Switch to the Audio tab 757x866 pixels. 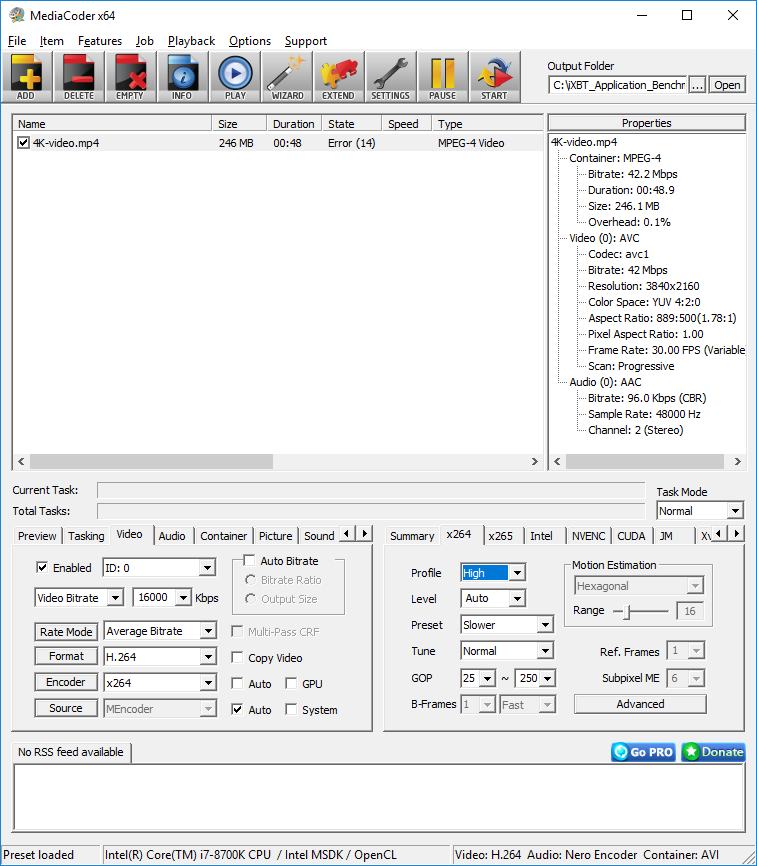click(x=172, y=536)
